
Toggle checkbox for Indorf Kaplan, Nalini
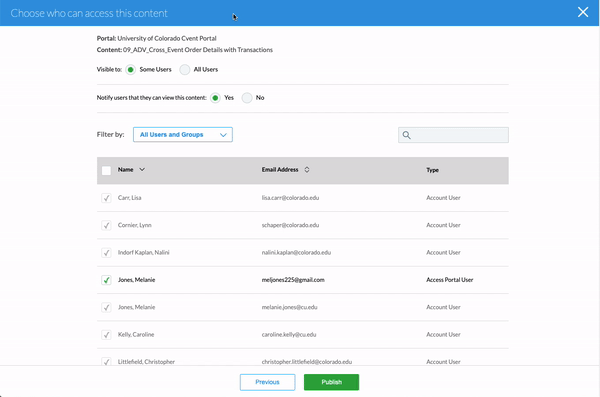pyautogui.click(x=106, y=253)
